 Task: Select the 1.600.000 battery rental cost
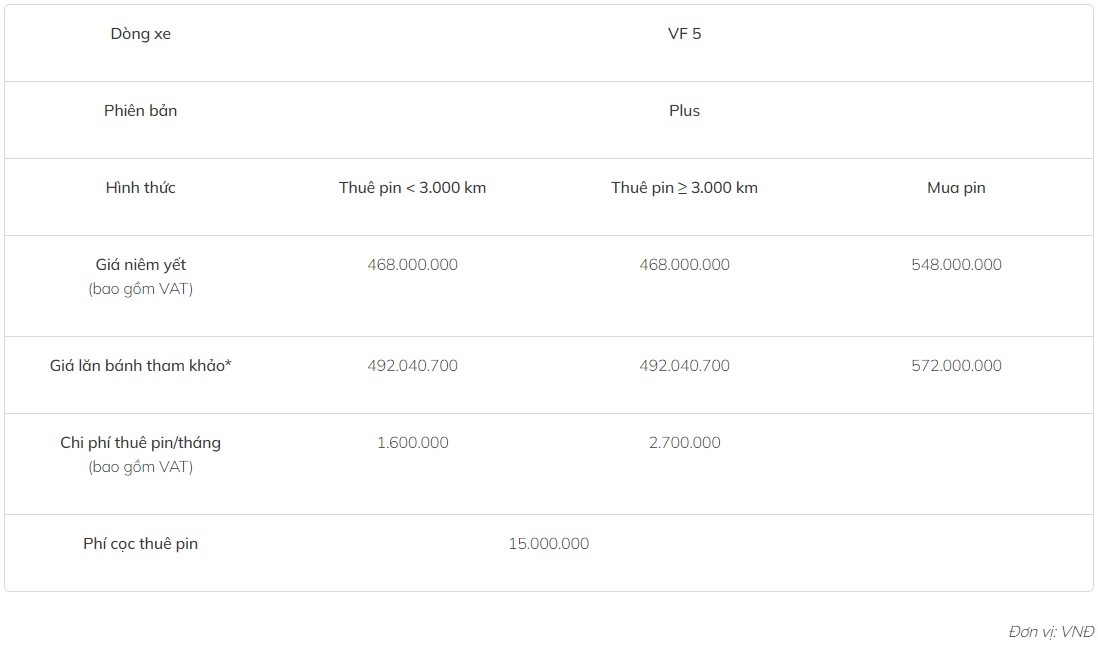coord(412,443)
